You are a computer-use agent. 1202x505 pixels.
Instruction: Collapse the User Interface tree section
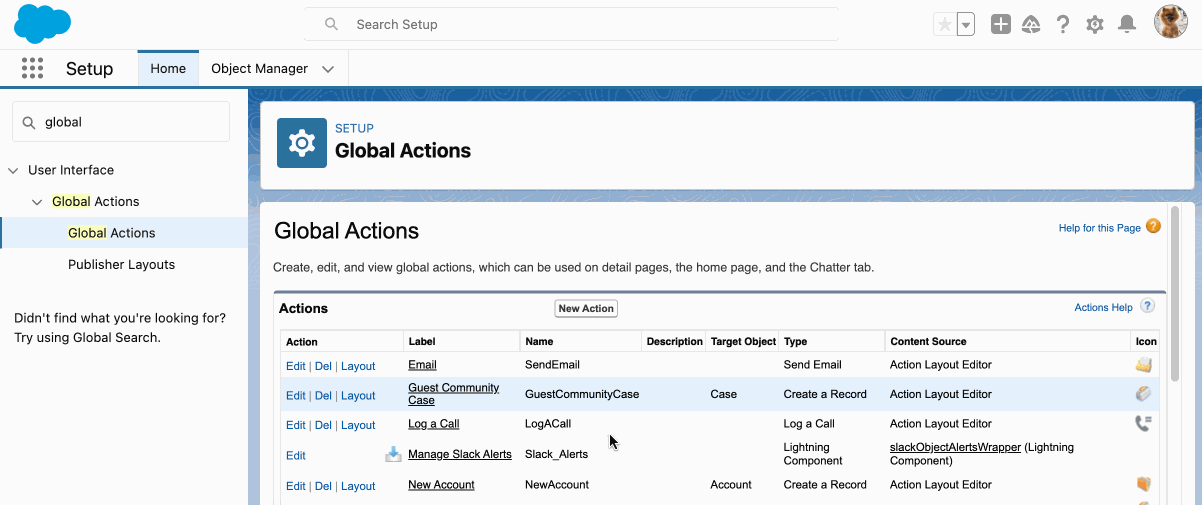pos(14,170)
